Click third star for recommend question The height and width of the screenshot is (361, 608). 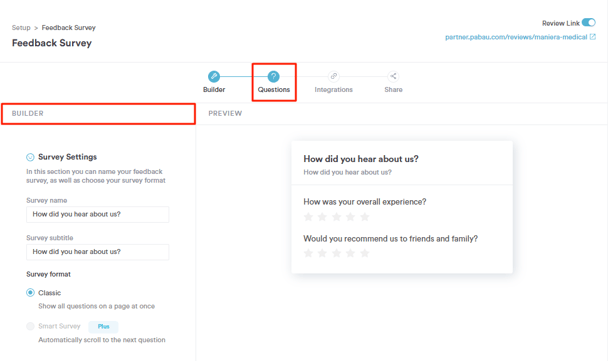(337, 253)
